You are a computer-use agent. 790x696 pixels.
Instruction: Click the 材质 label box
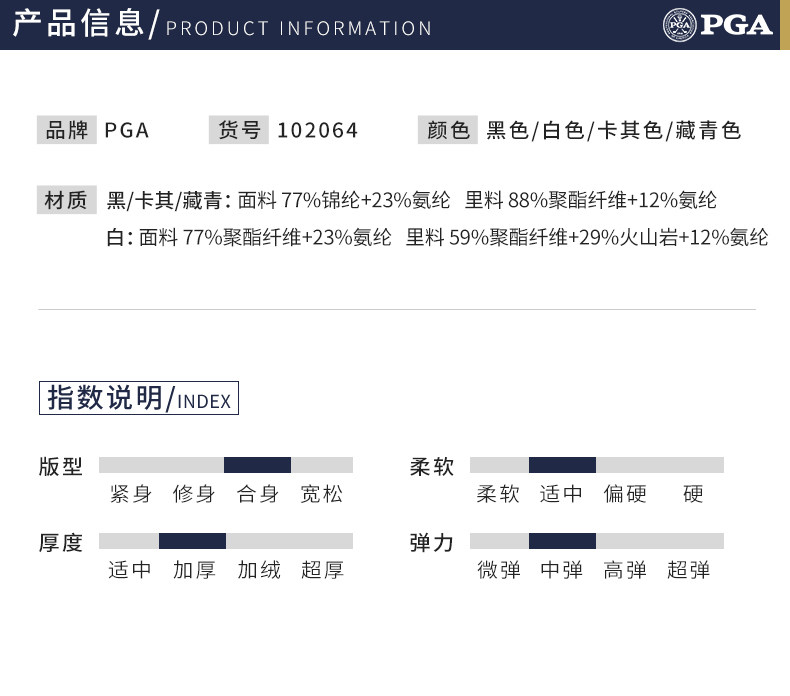(x=67, y=200)
